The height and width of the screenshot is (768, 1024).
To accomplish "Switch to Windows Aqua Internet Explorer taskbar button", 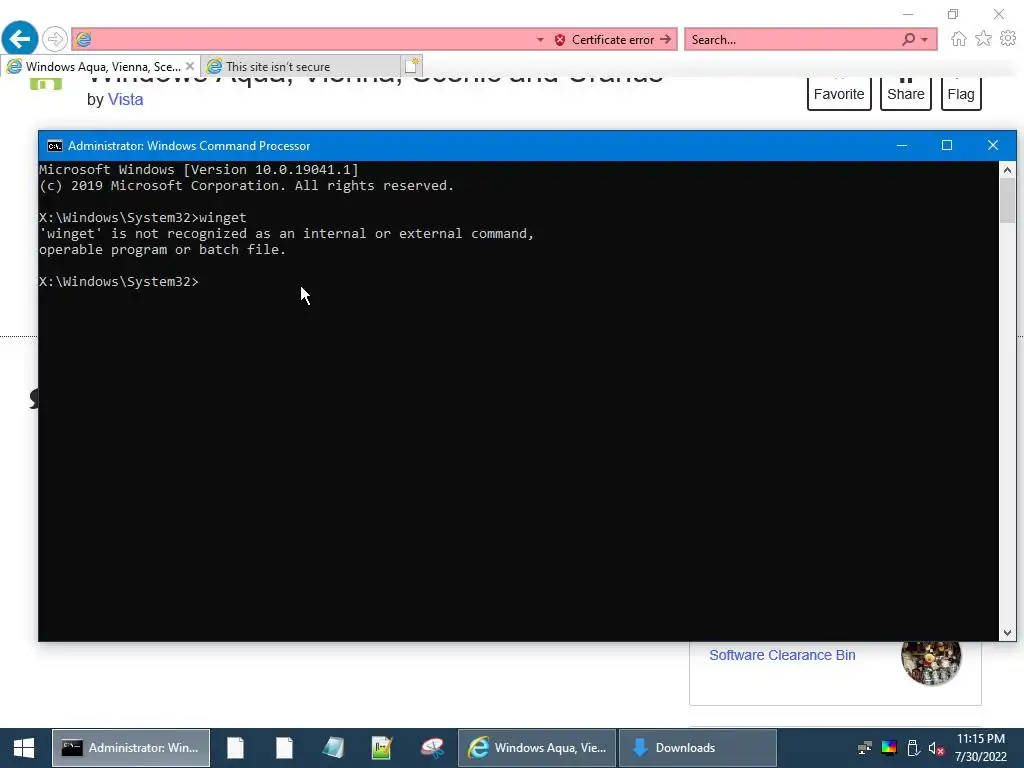I will click(x=537, y=748).
